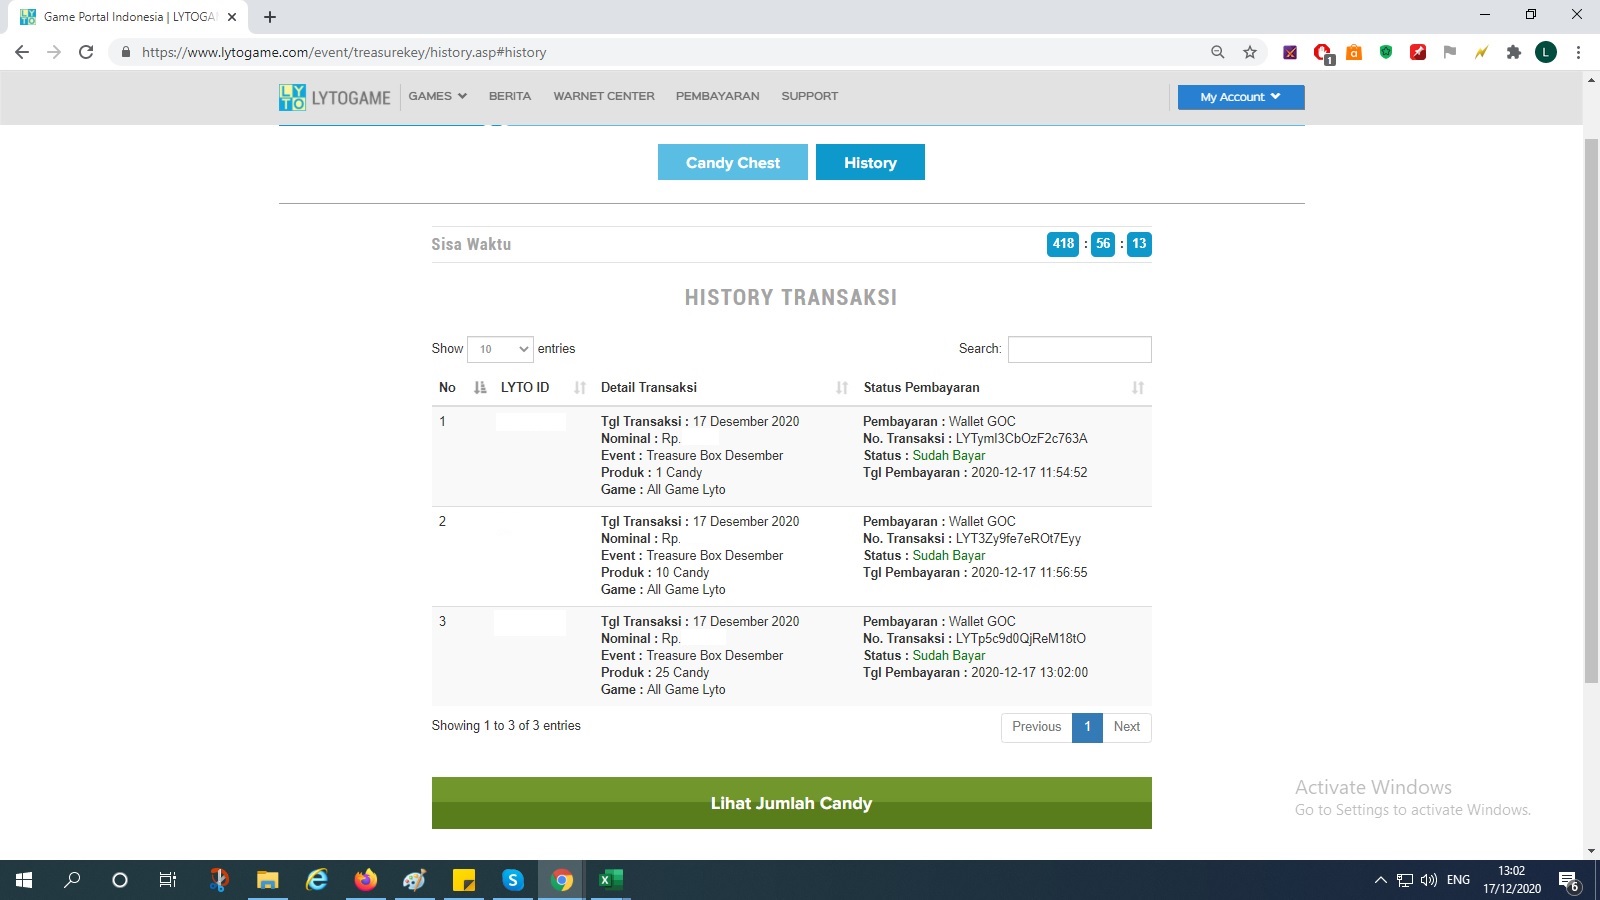Viewport: 1600px width, 900px height.
Task: Launch File Explorer from taskbar
Action: point(267,880)
